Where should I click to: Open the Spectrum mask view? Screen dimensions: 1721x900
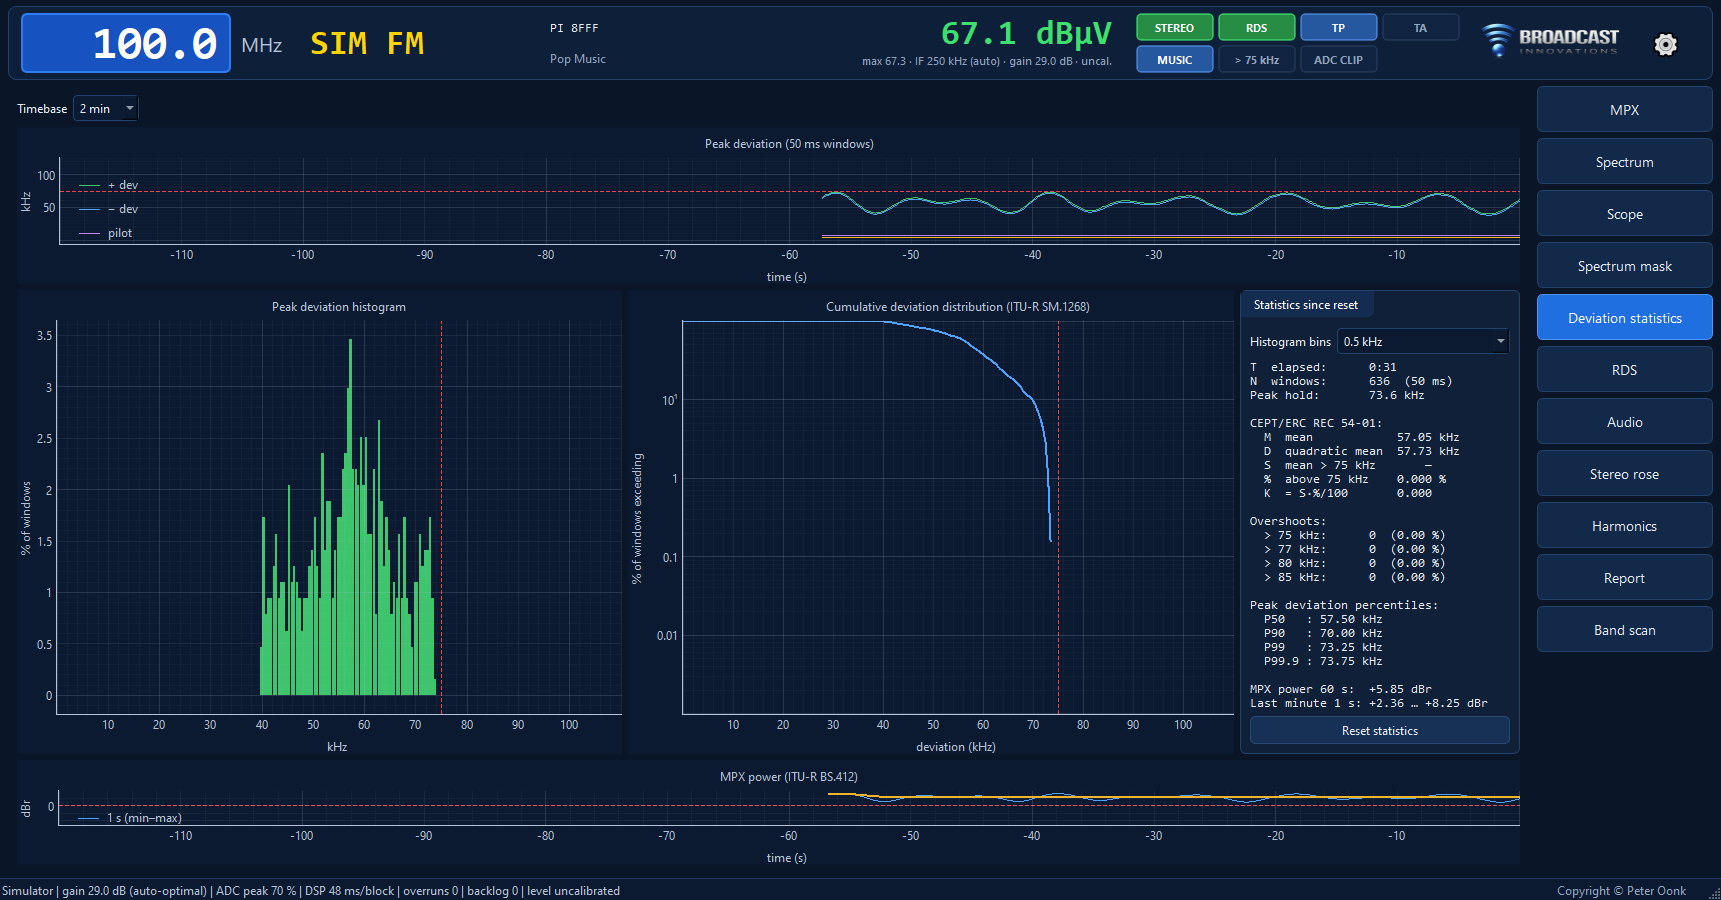(1624, 266)
